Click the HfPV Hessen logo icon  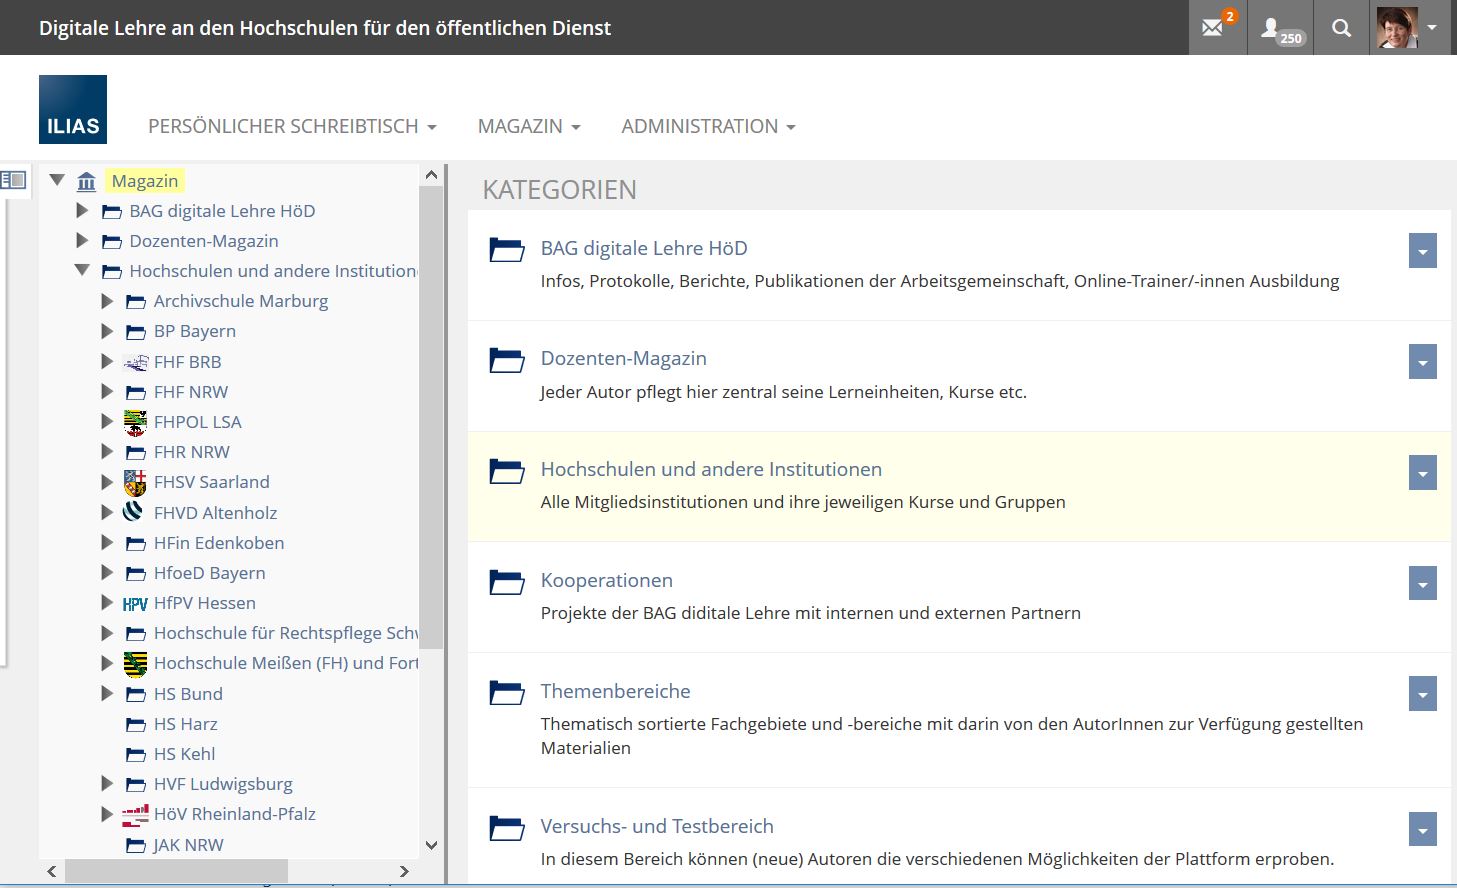click(135, 604)
